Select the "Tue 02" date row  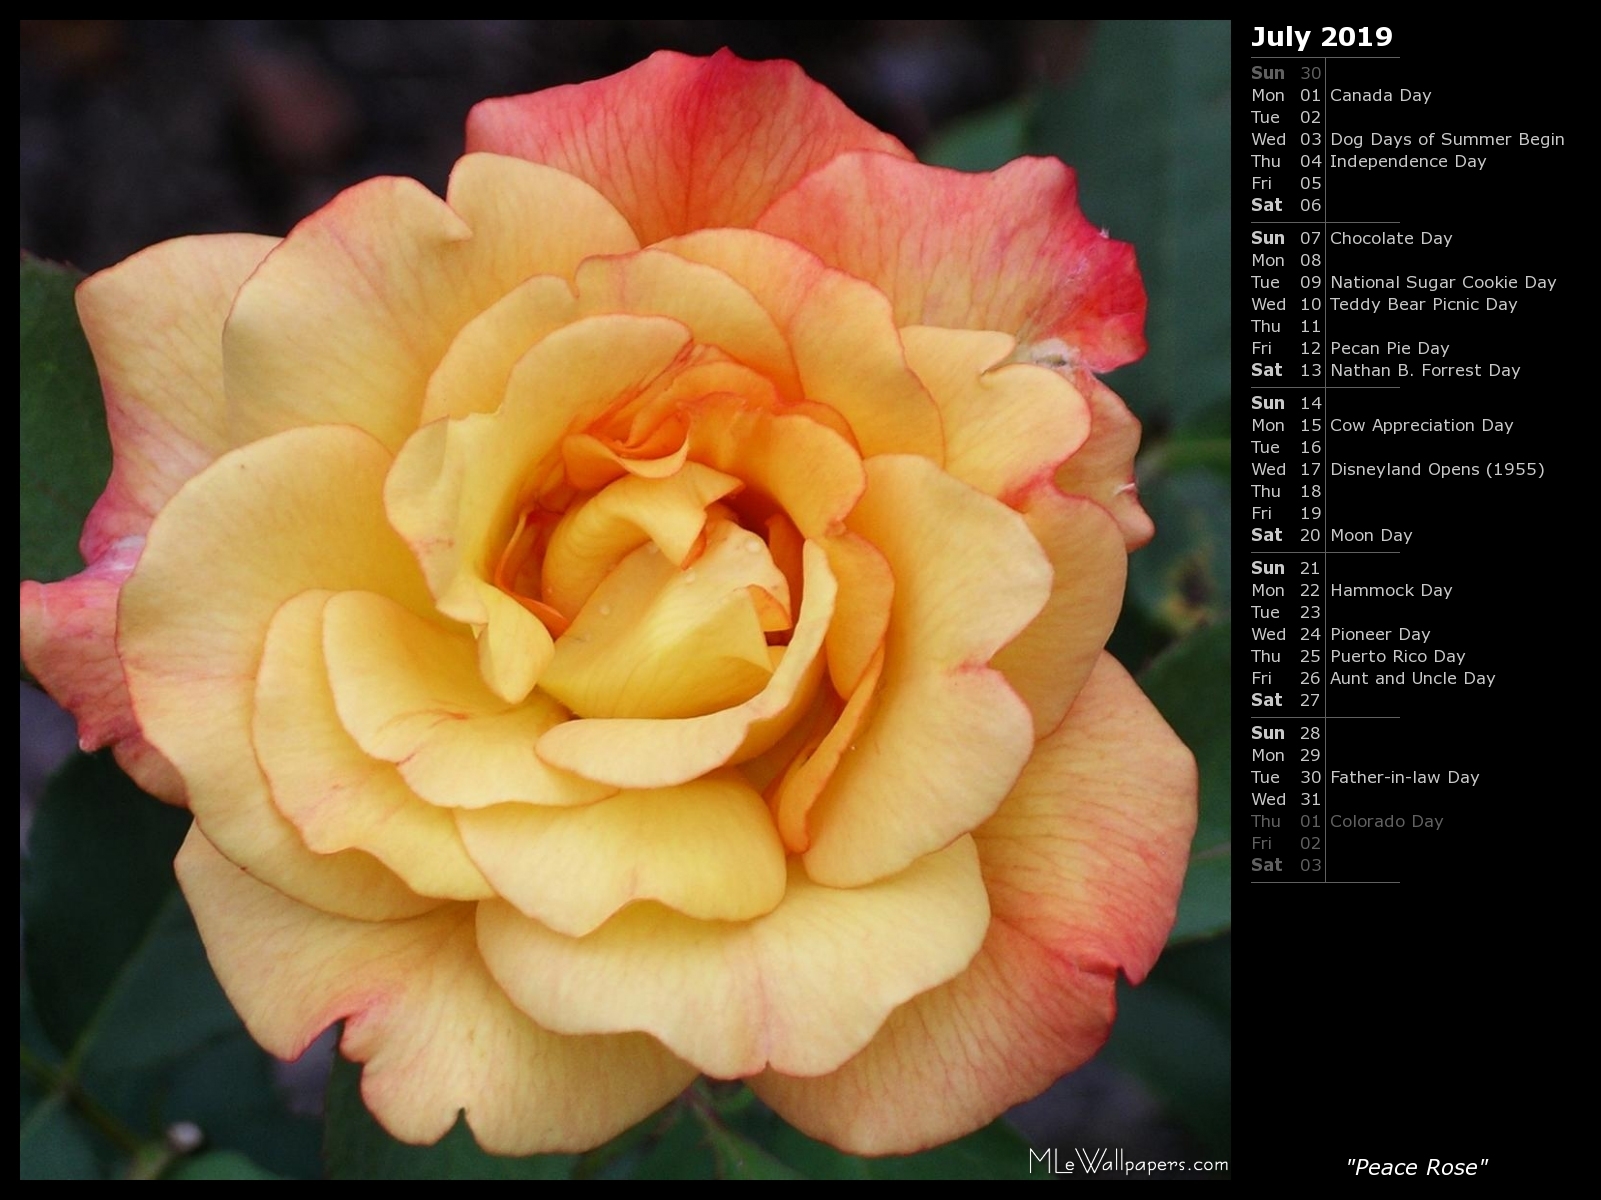(1286, 117)
